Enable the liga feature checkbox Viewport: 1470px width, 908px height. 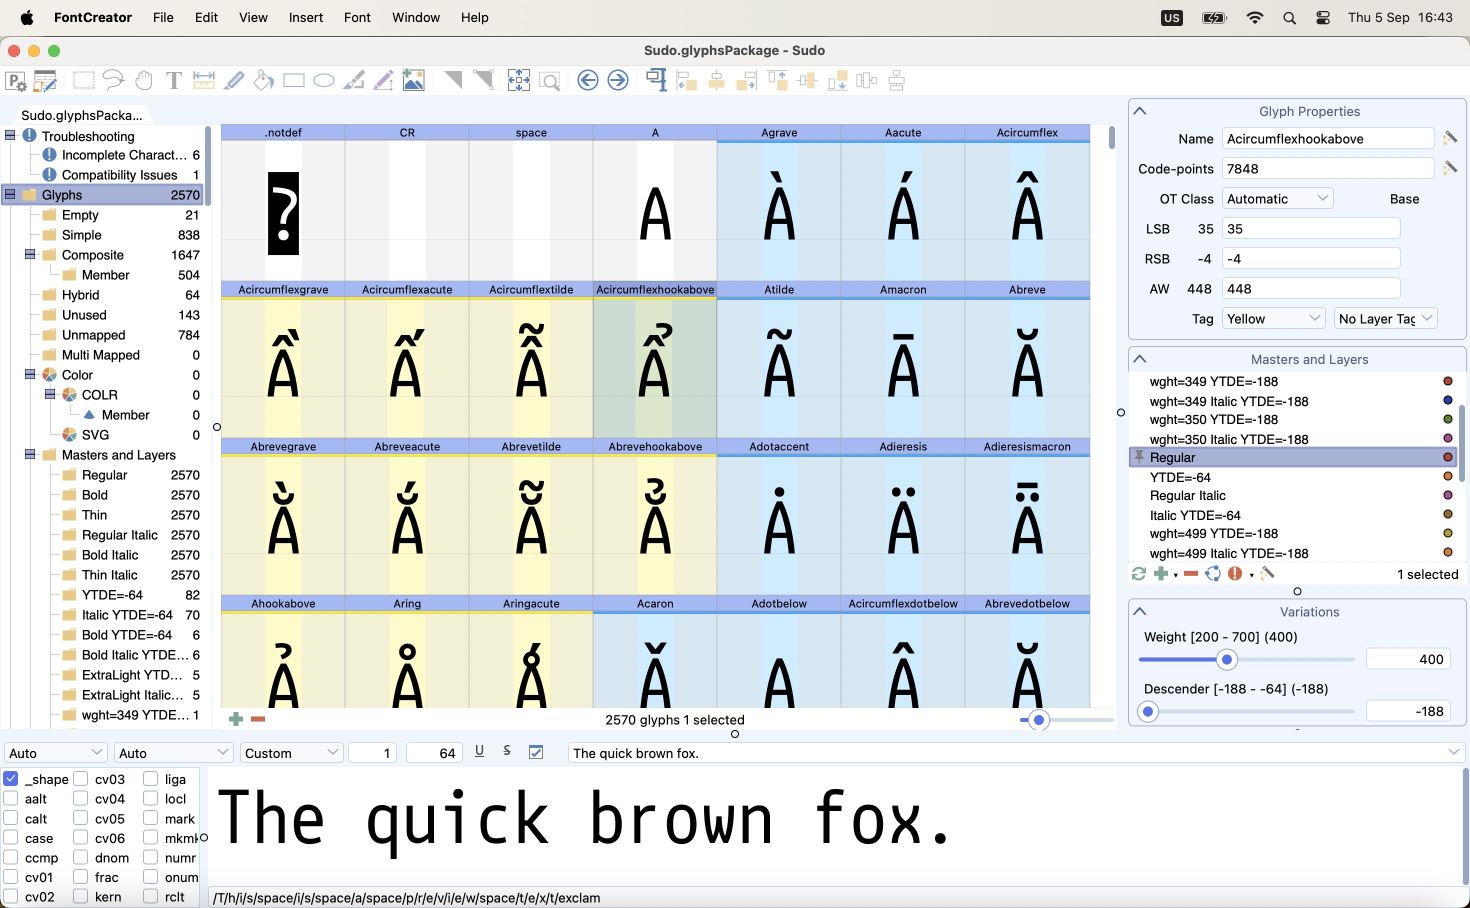151,778
